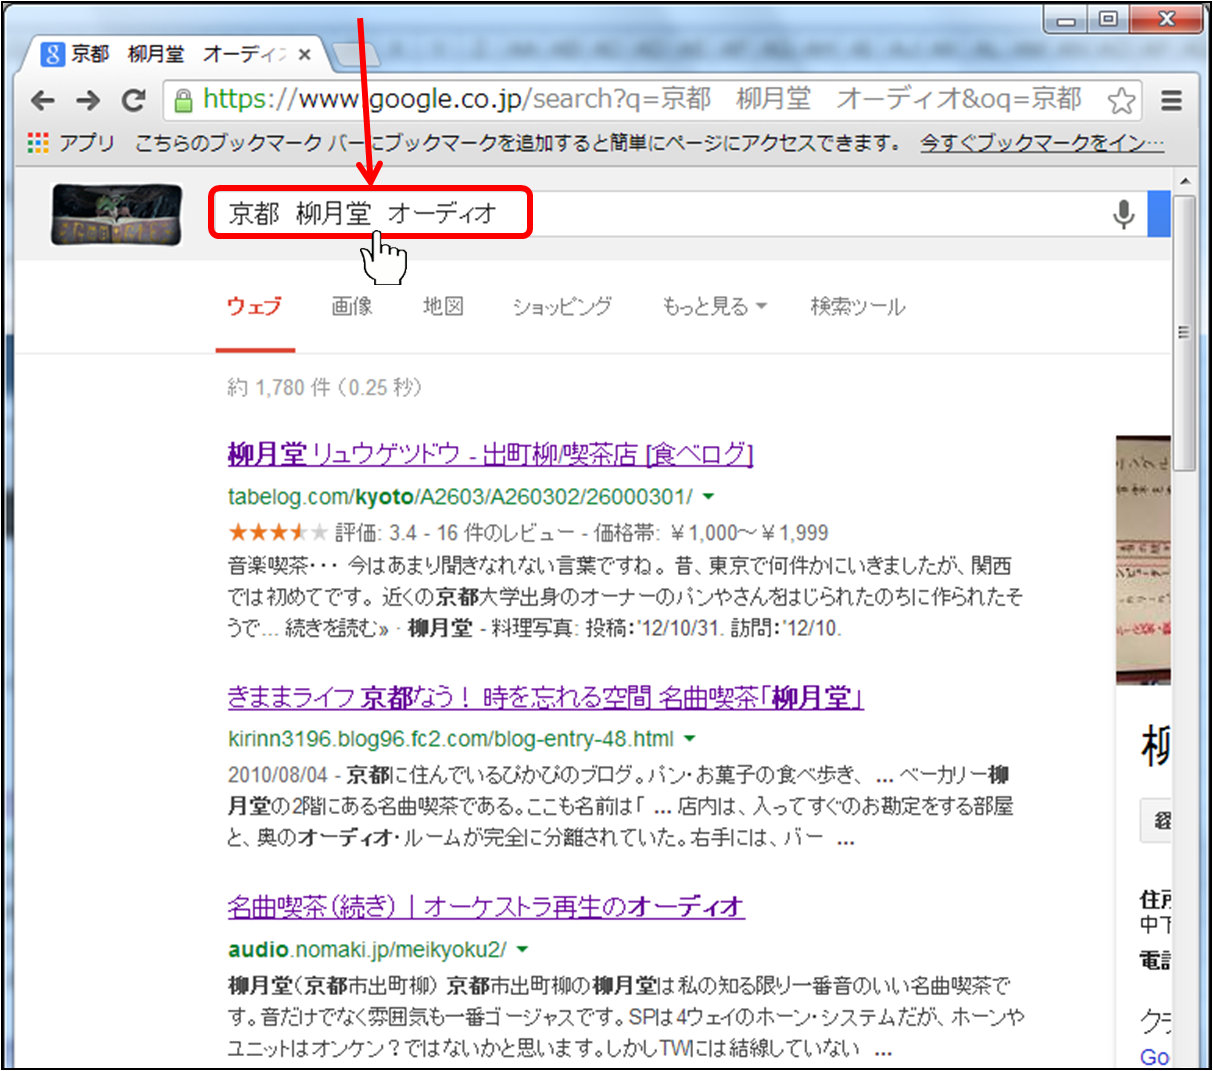Switch to the 画像 search tab

(352, 307)
